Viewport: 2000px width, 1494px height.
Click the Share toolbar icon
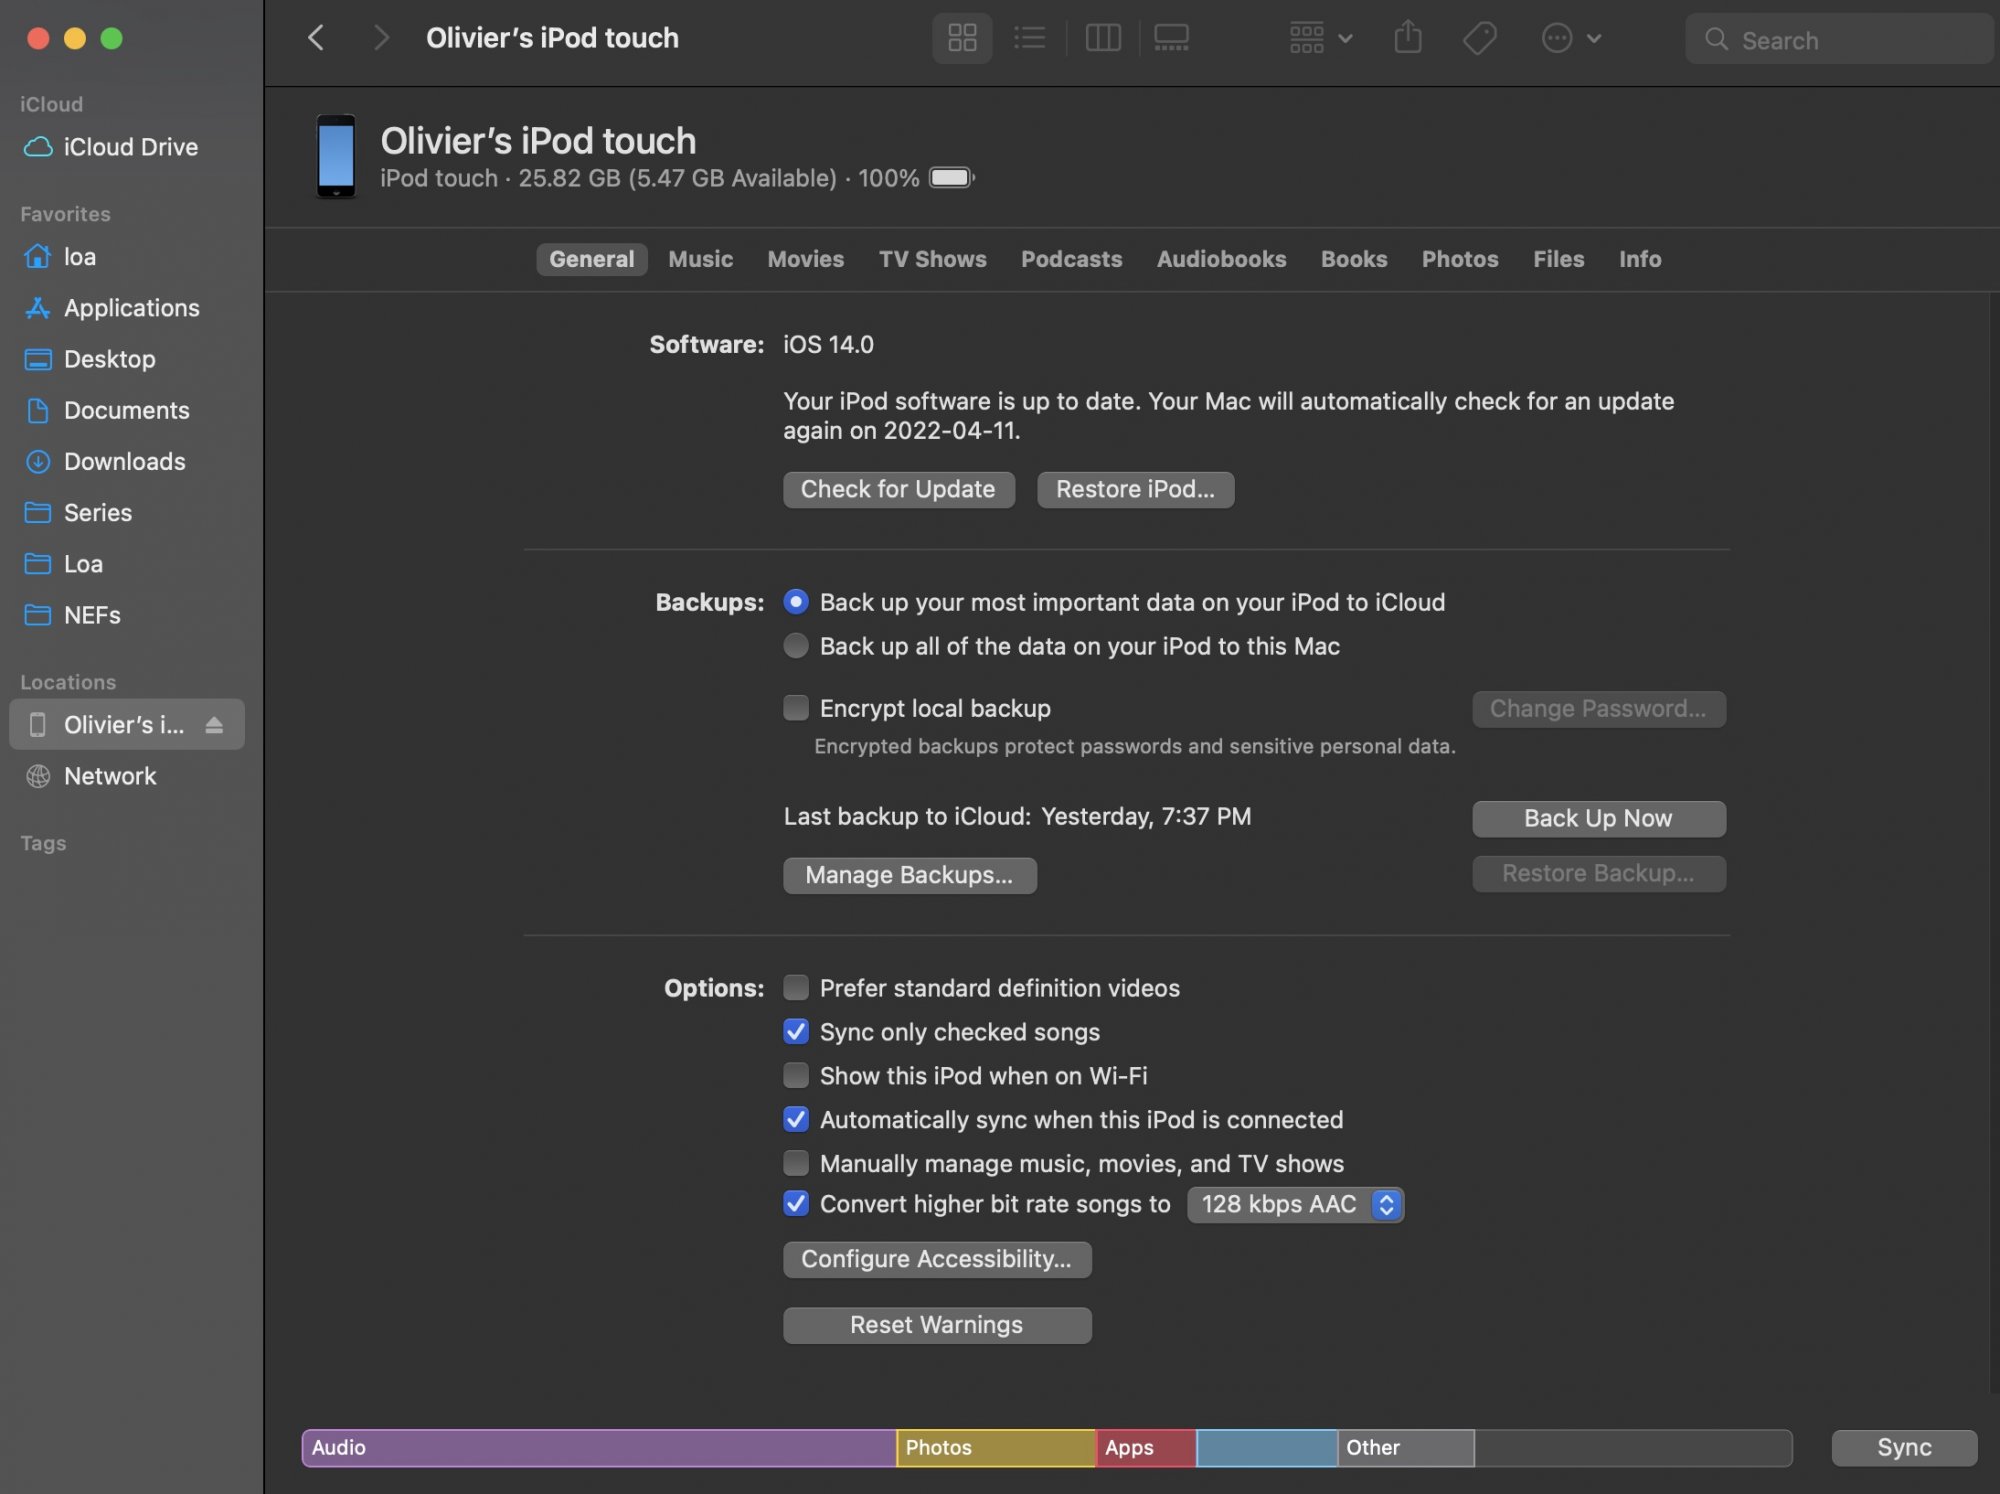coord(1408,39)
